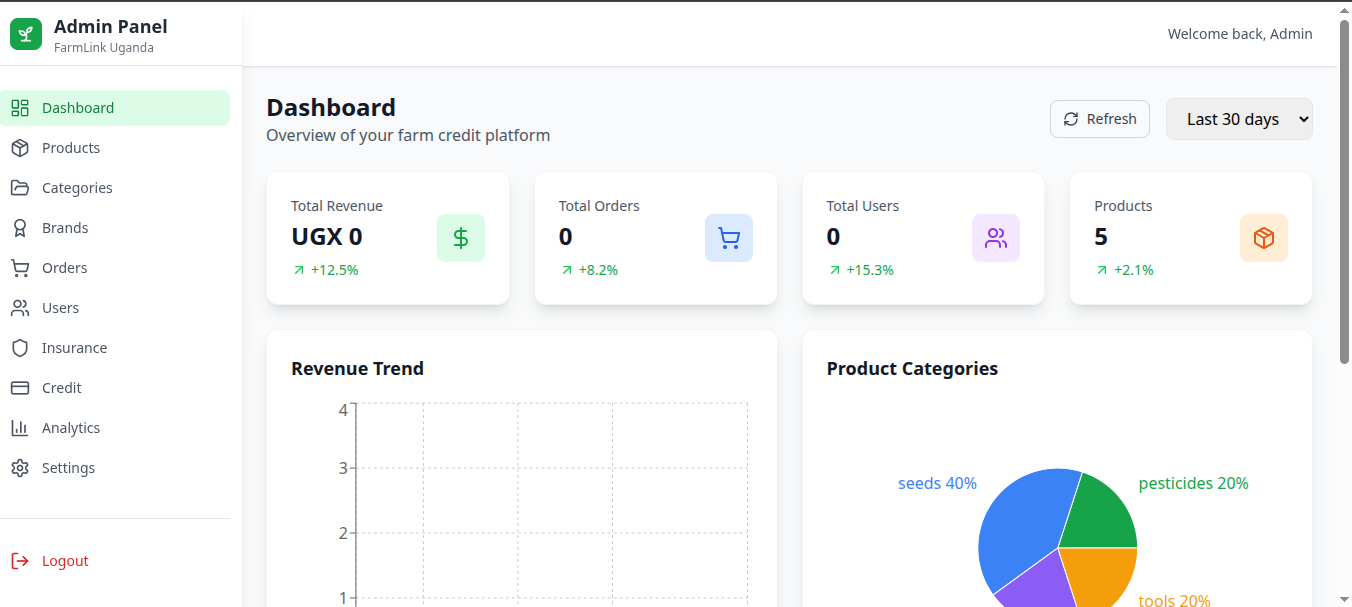The height and width of the screenshot is (607, 1352).
Task: Click the Total Revenue UGX 0 value
Action: (x=327, y=237)
